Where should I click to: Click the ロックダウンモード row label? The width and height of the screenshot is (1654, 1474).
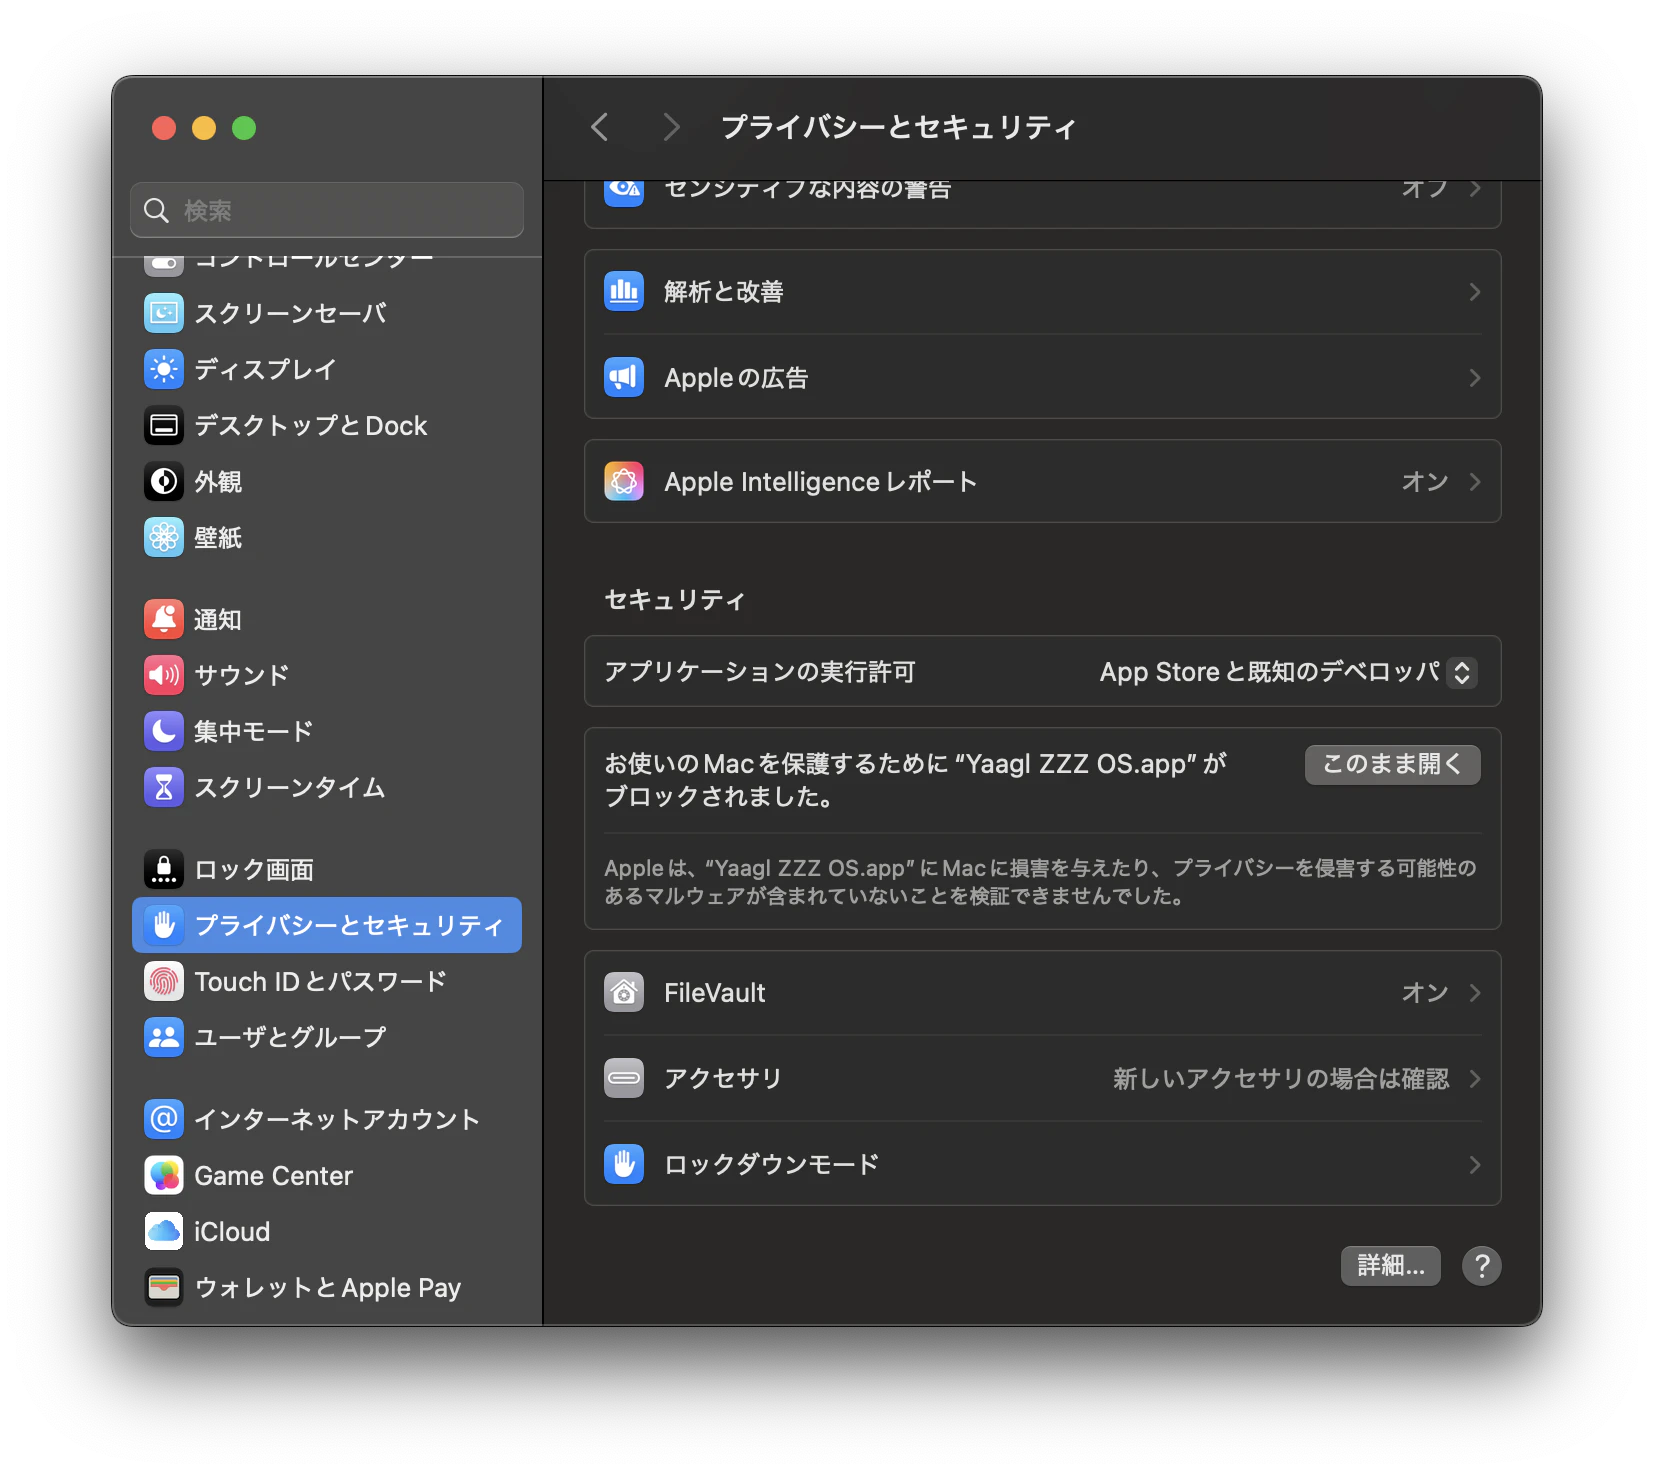coord(772,1165)
